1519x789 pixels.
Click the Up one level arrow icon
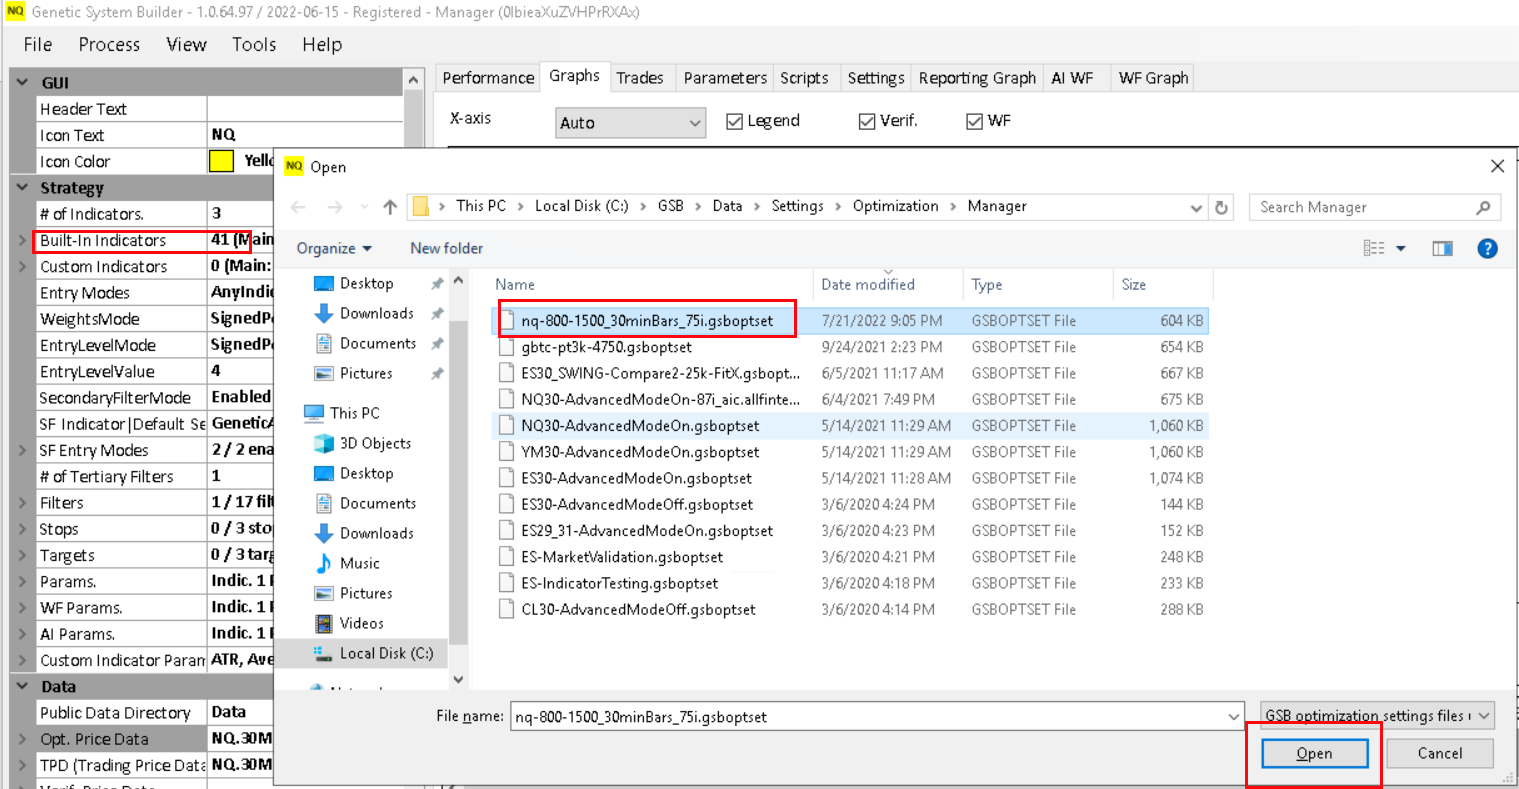pos(390,207)
